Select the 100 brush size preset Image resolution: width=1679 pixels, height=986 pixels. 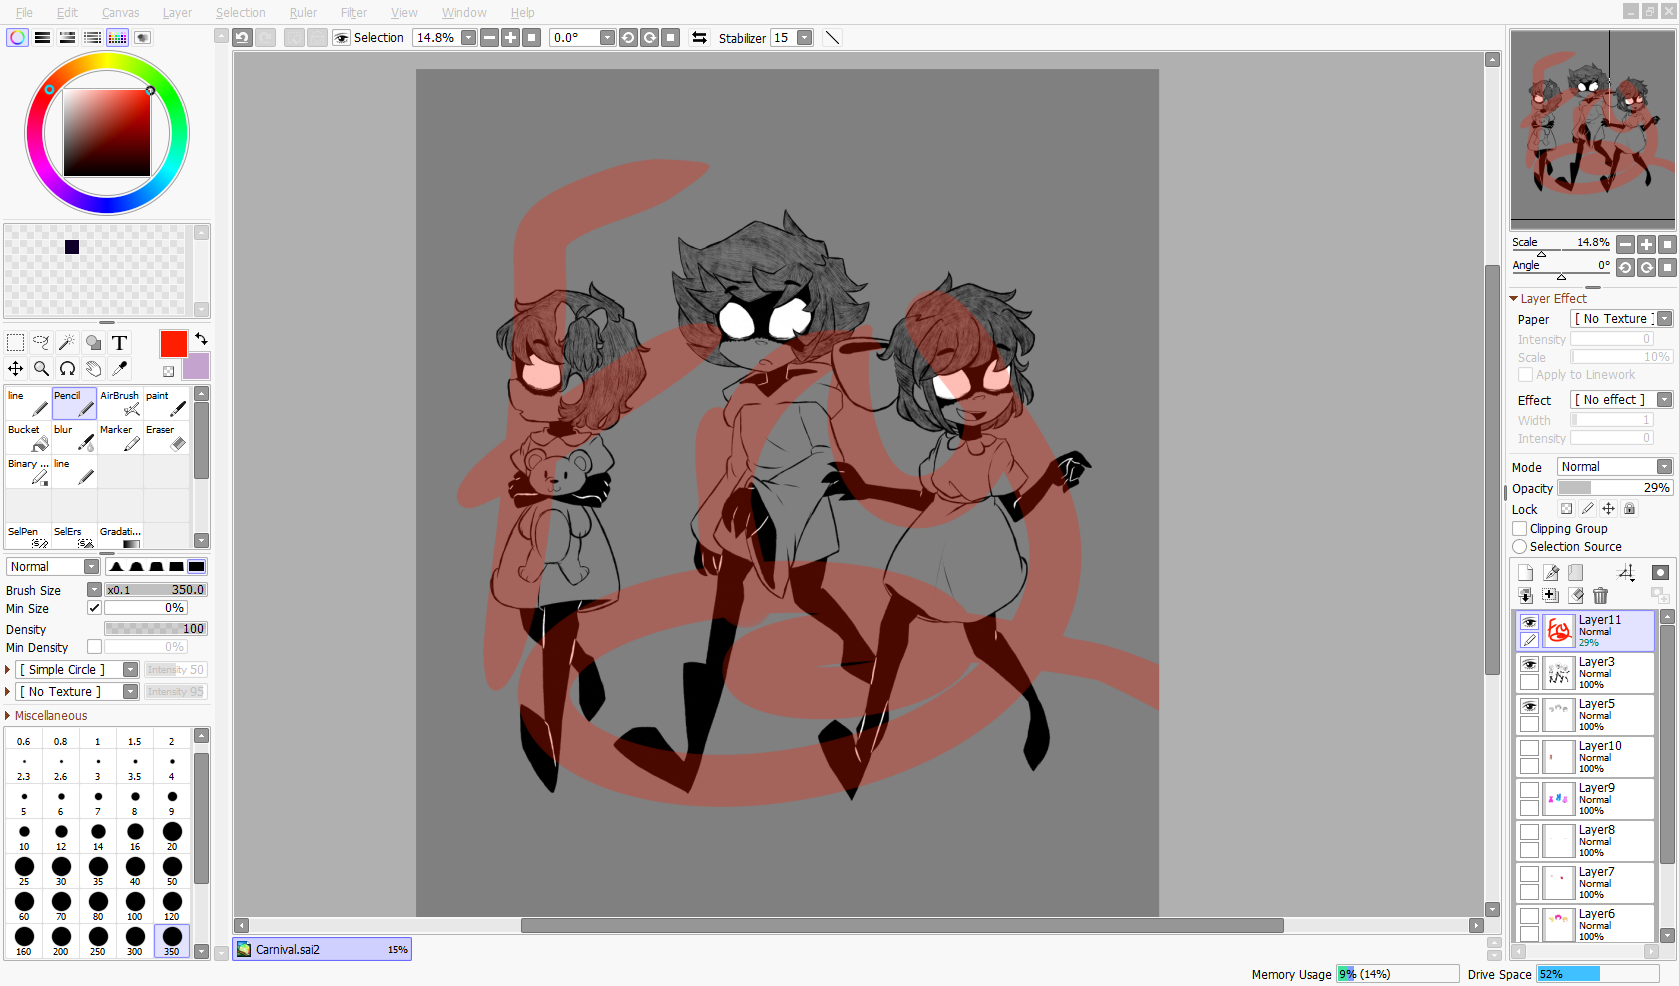tap(134, 906)
